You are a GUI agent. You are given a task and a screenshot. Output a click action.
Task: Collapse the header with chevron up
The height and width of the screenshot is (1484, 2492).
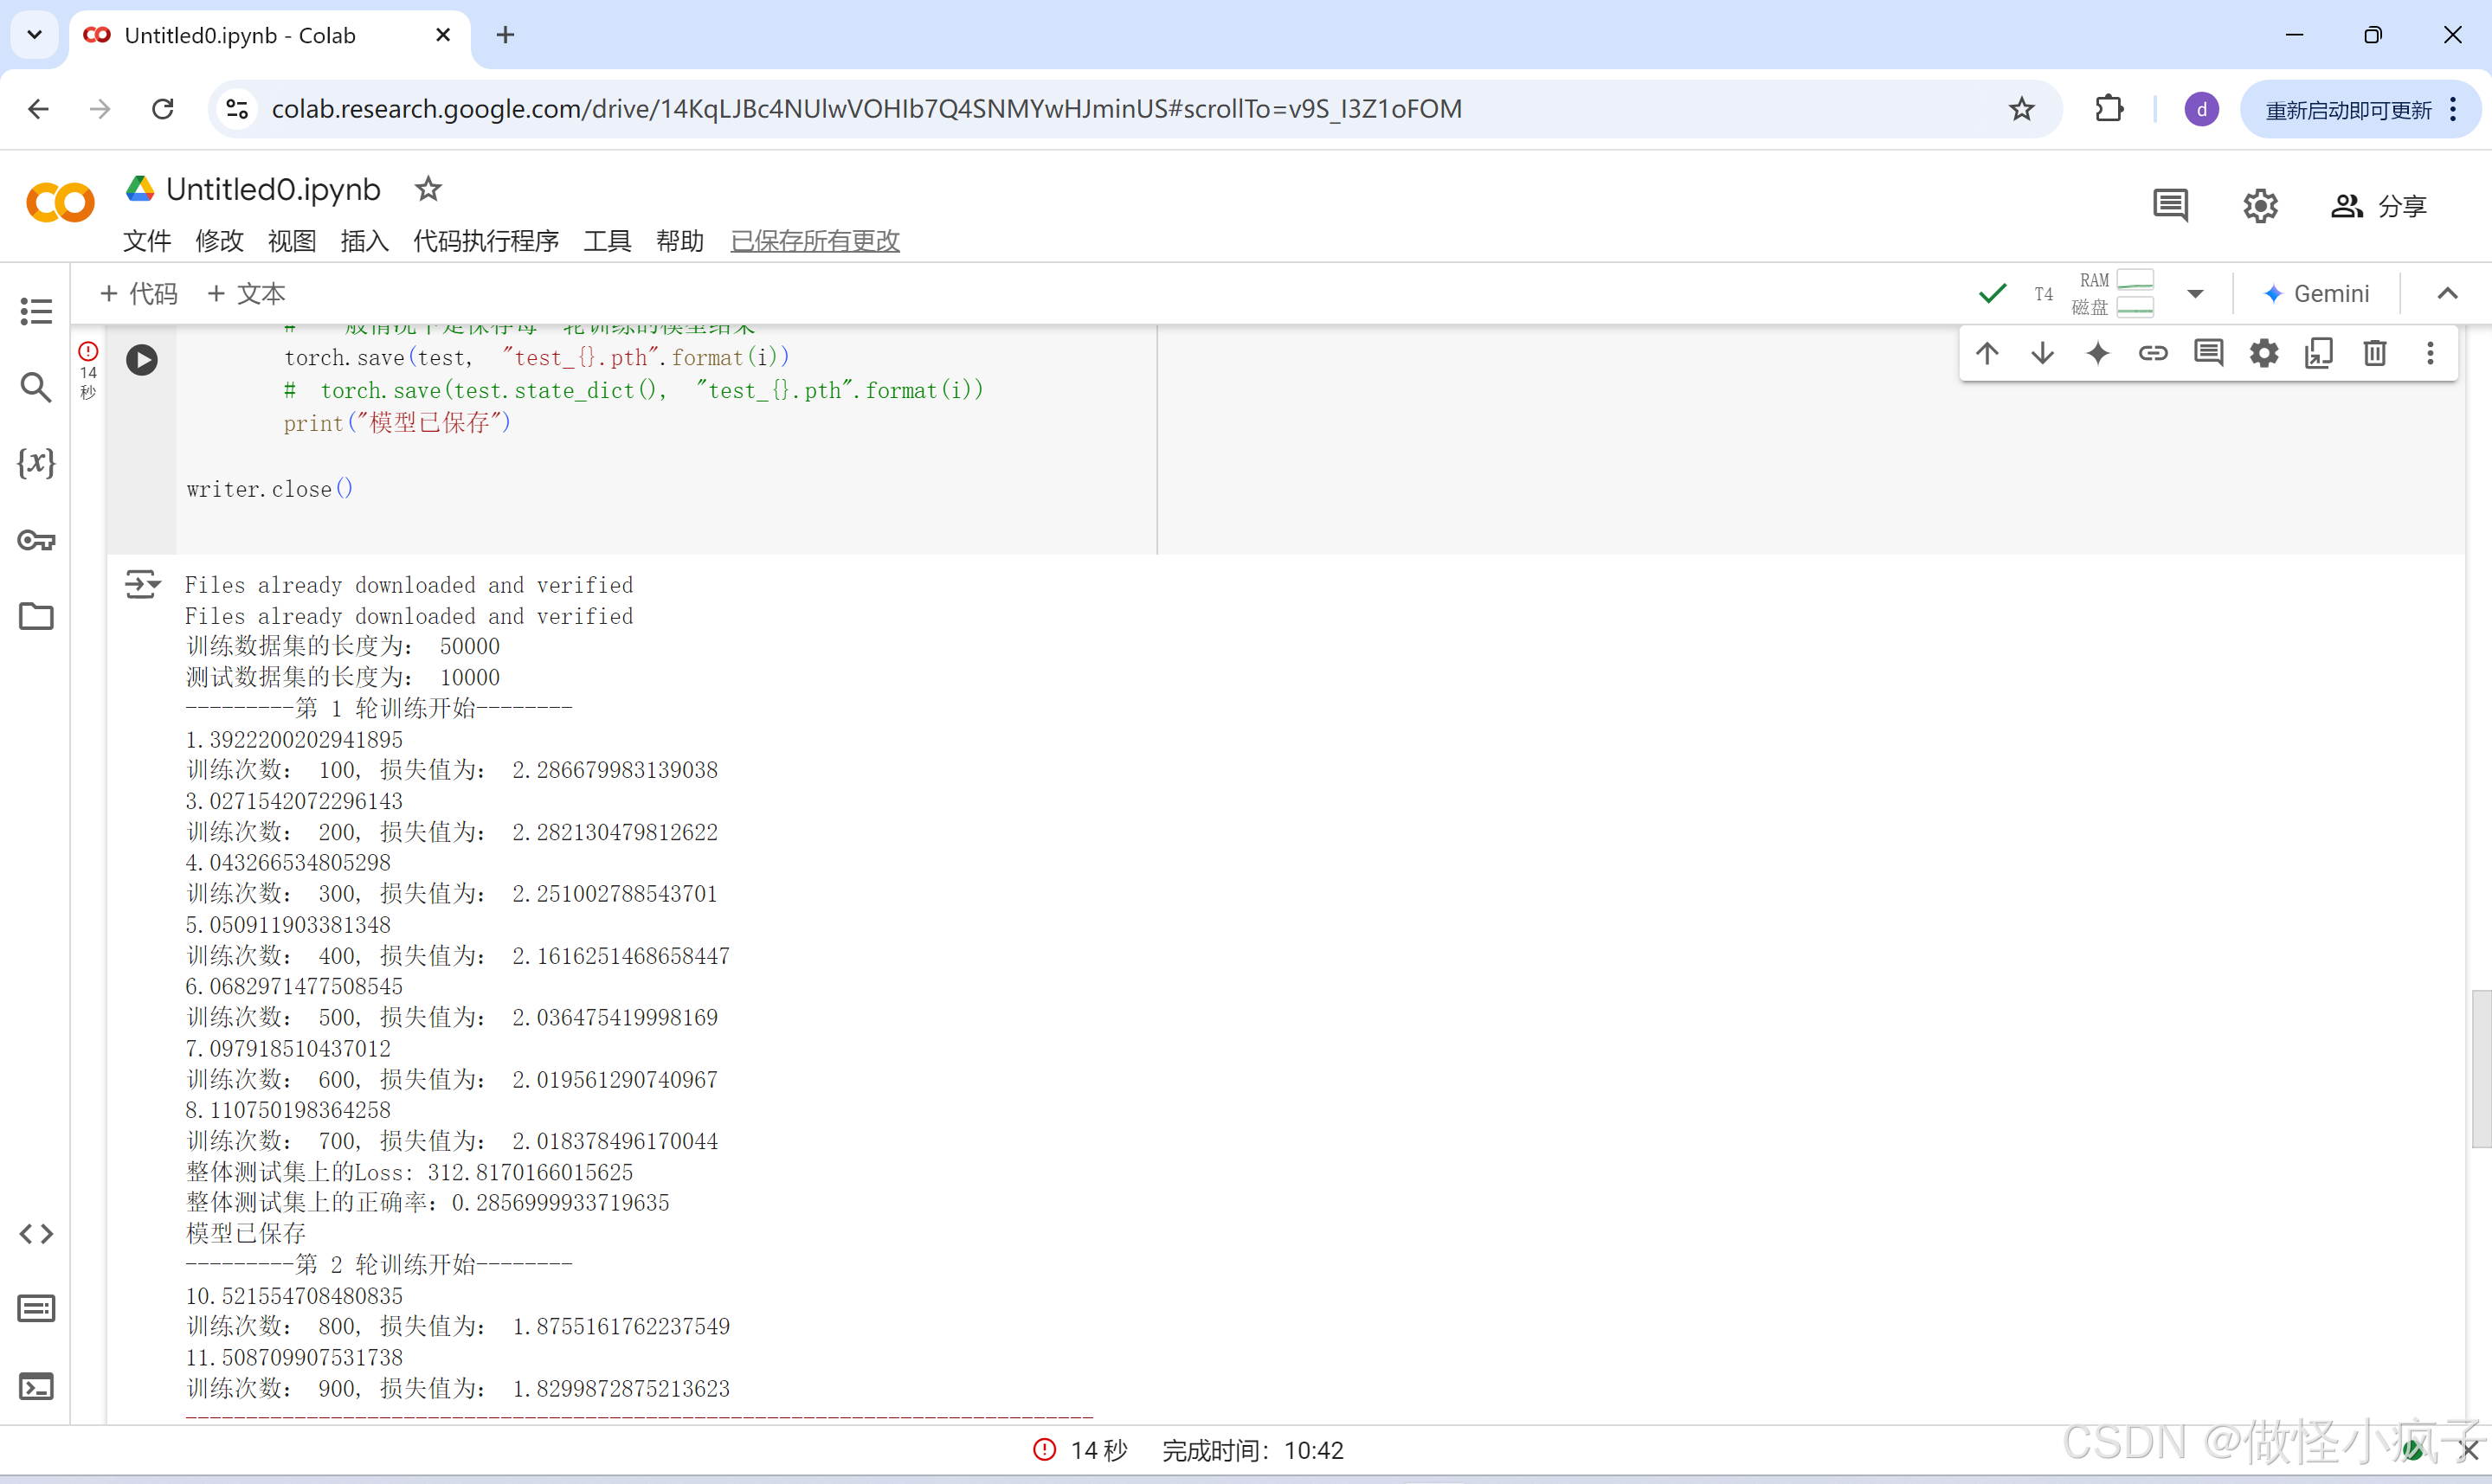tap(2447, 293)
